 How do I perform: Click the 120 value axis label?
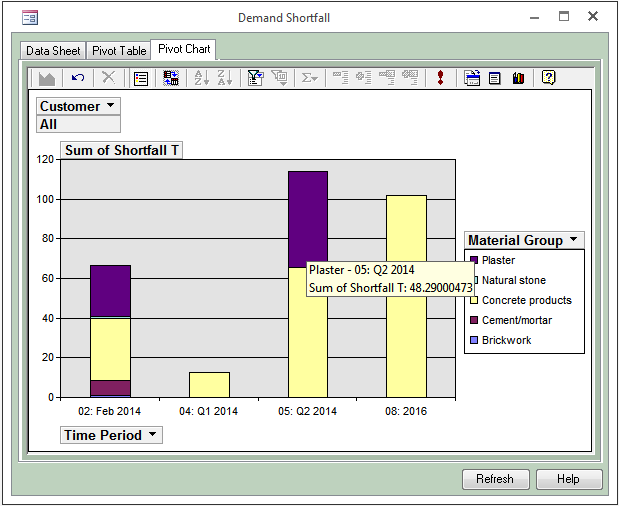click(45, 159)
